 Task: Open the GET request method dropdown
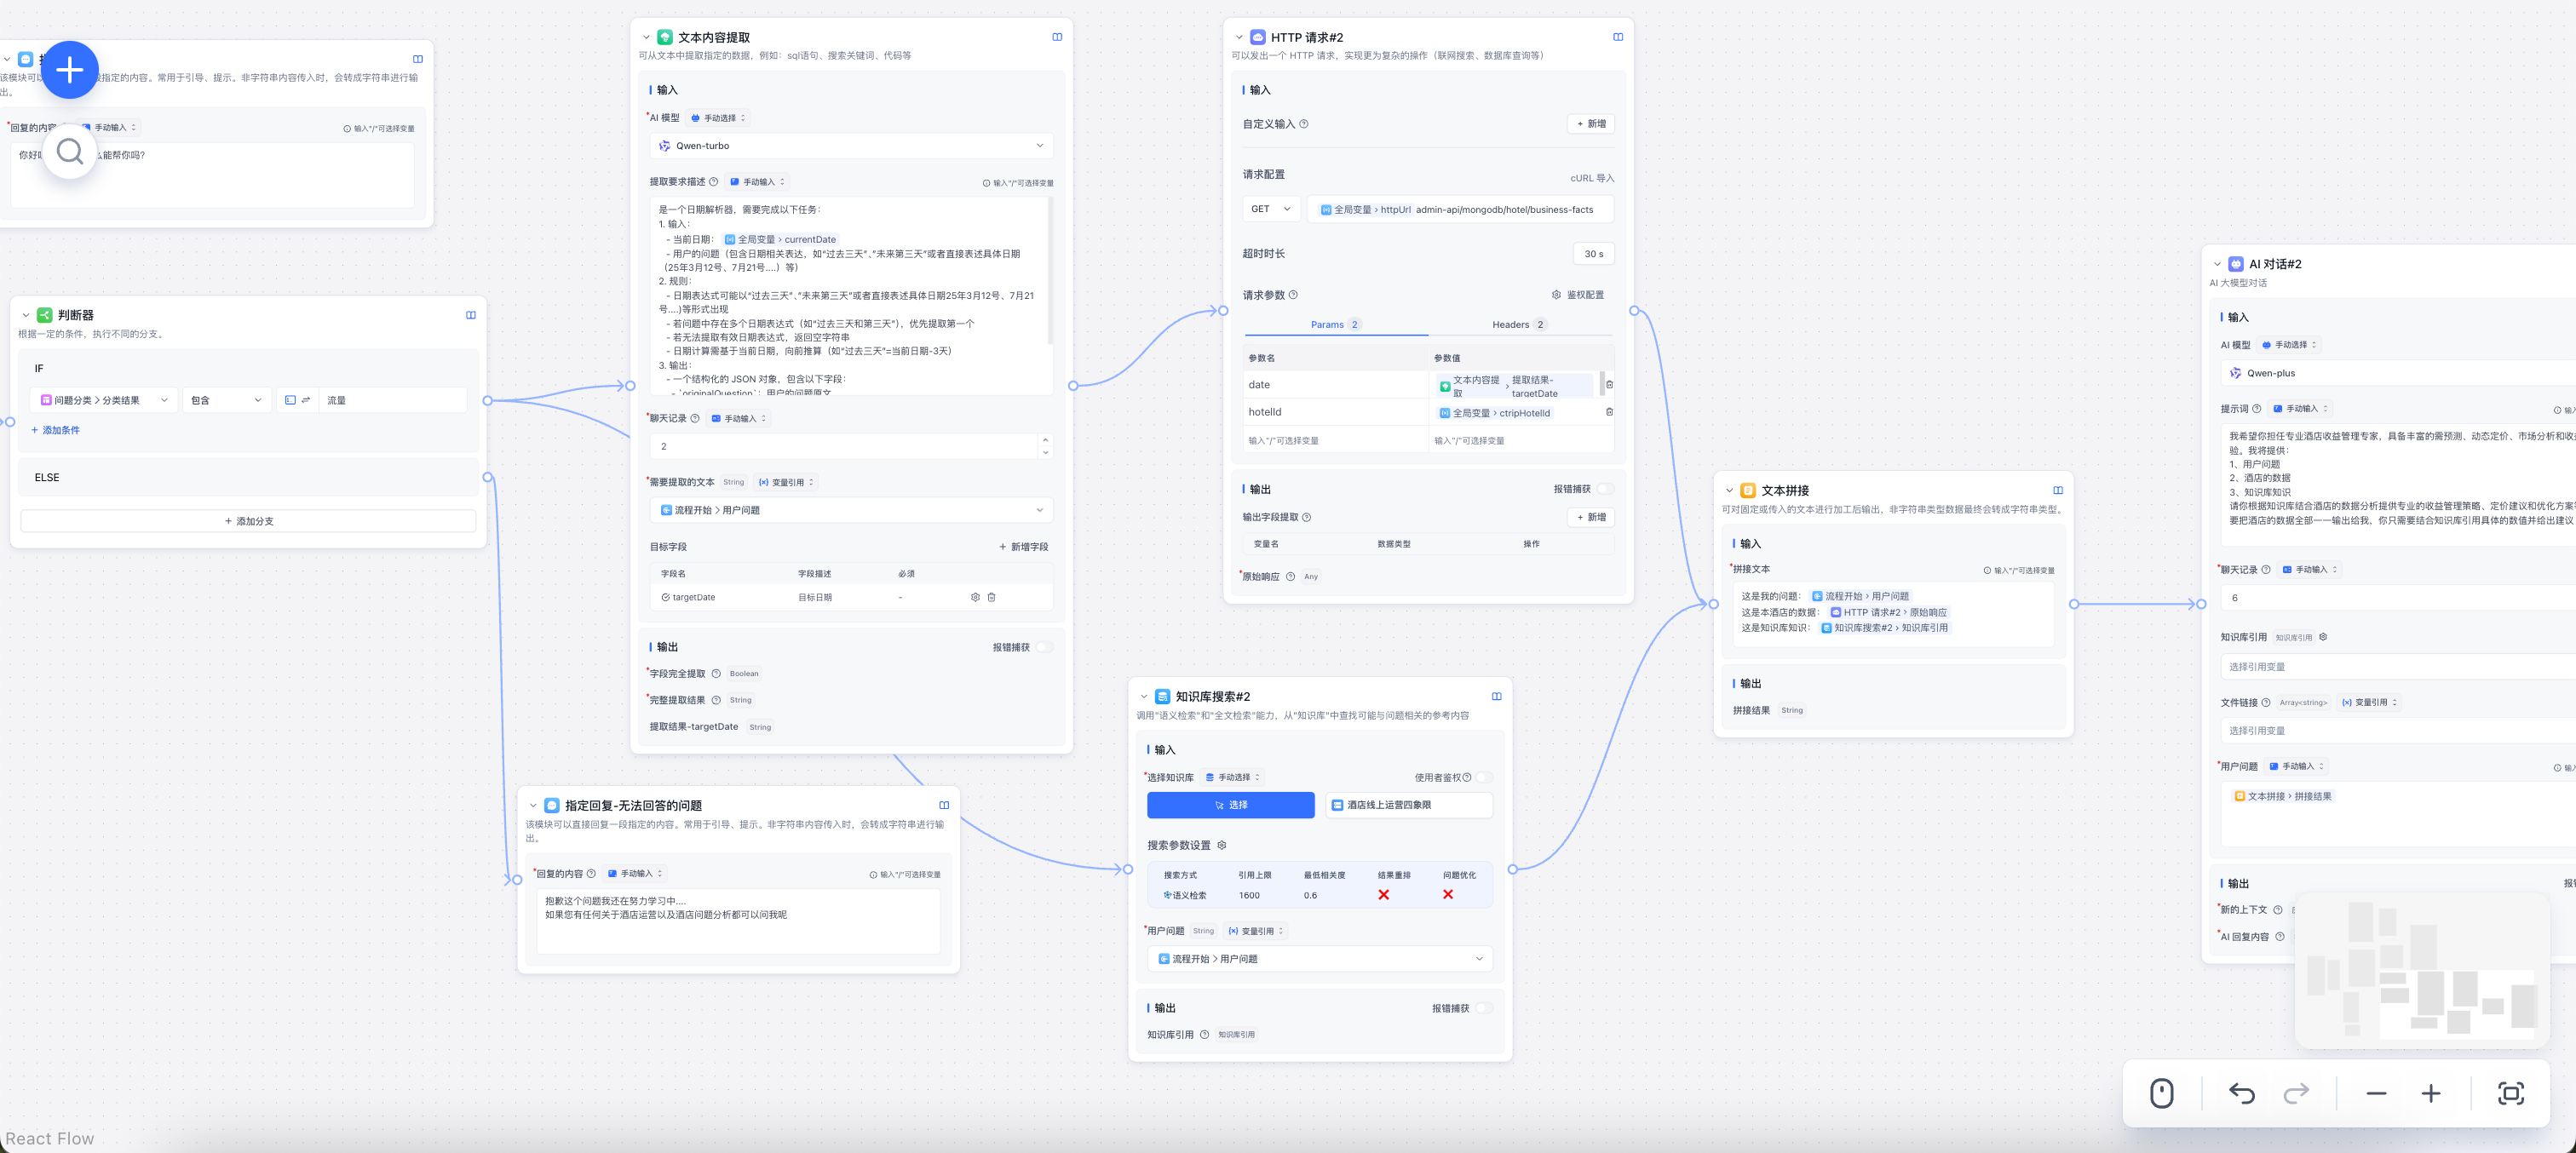[1271, 209]
